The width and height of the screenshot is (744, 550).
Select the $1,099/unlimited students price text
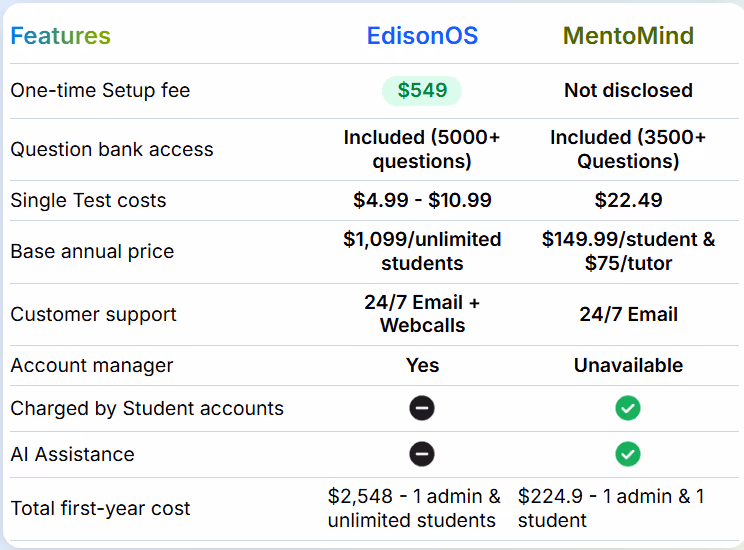[x=422, y=251]
